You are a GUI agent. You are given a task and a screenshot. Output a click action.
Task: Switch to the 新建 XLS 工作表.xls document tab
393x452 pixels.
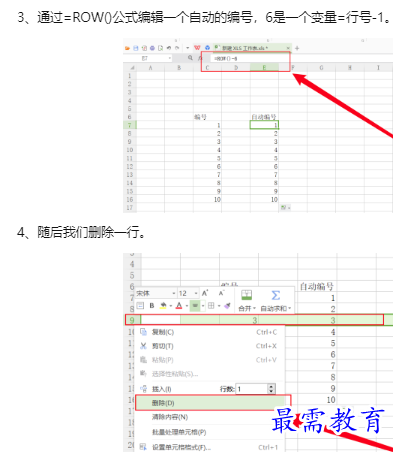click(x=253, y=48)
